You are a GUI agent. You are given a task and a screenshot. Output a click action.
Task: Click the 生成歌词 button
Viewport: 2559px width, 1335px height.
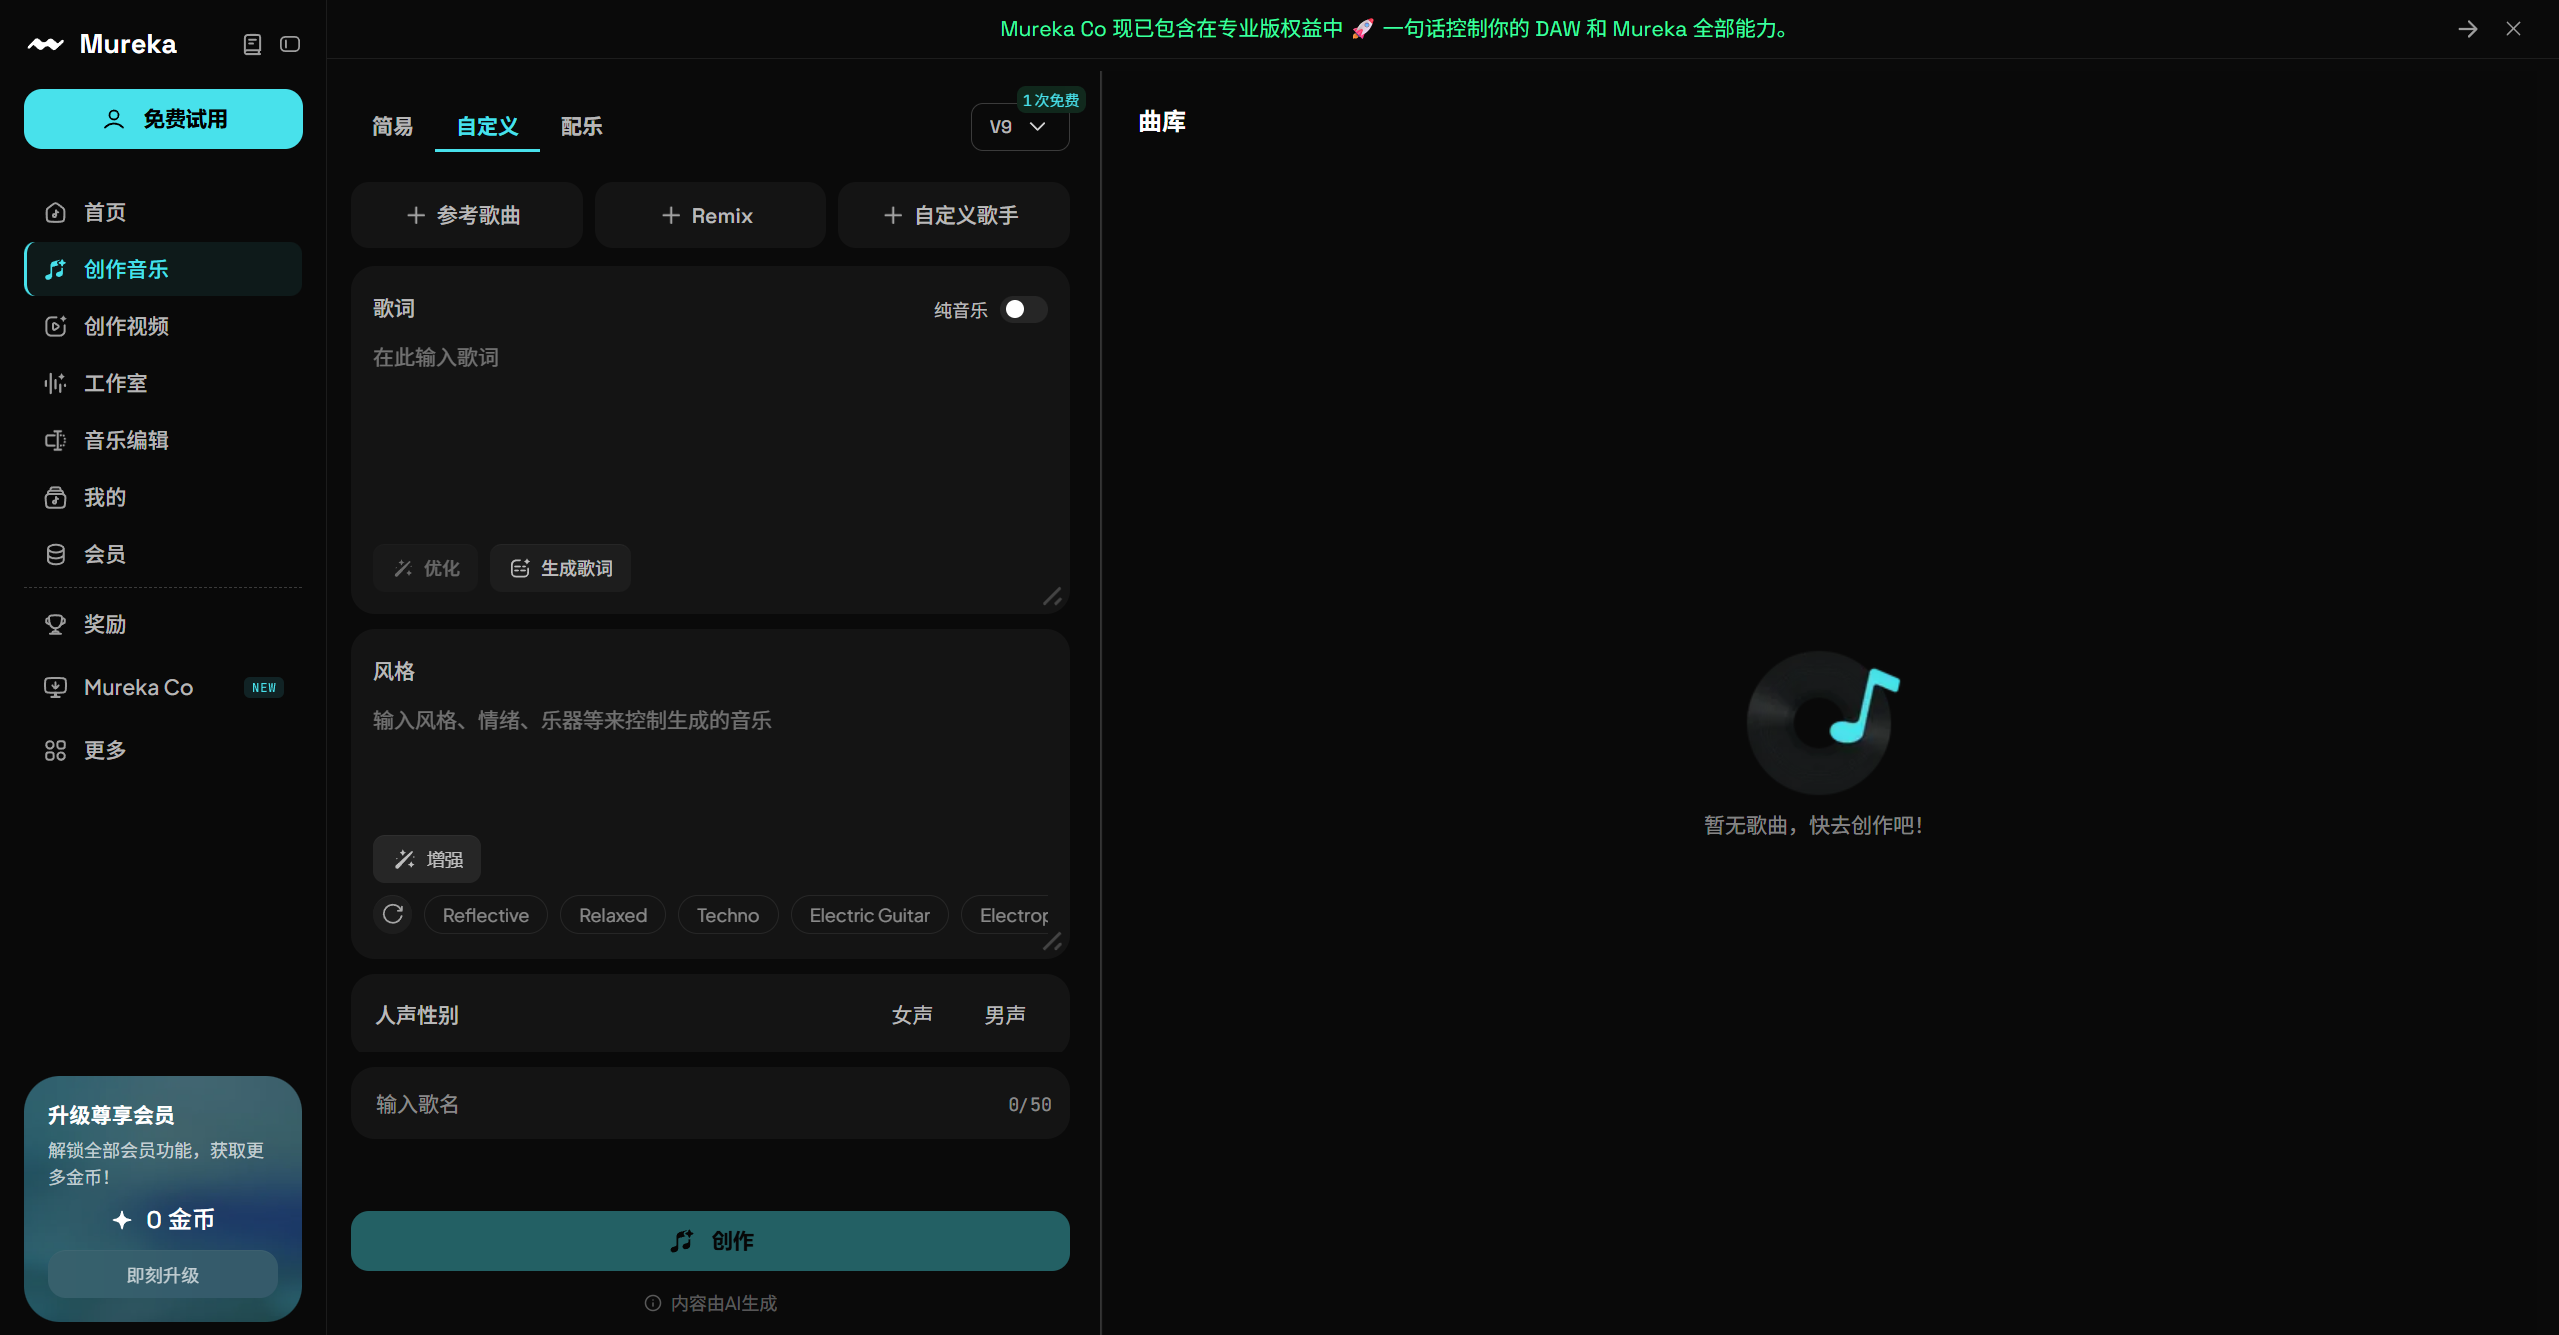pyautogui.click(x=561, y=568)
